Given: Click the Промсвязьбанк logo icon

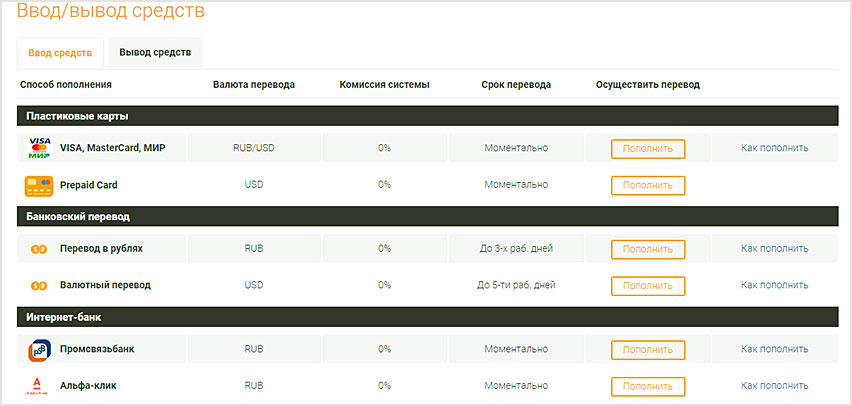Looking at the screenshot, I should 39,350.
